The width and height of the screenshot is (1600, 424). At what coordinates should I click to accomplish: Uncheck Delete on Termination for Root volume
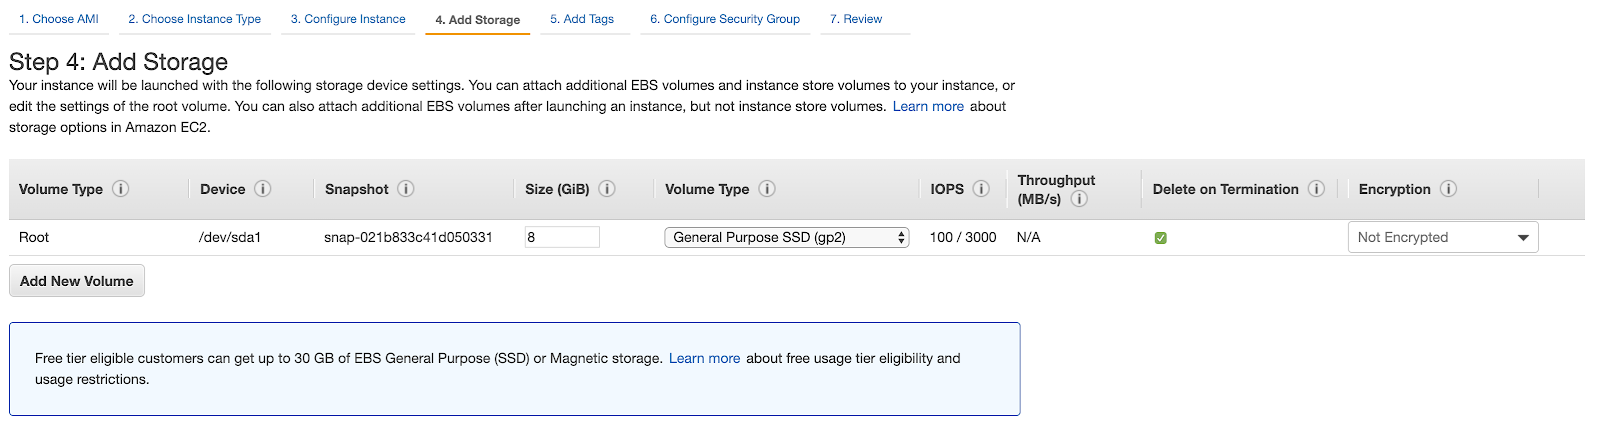coord(1161,238)
